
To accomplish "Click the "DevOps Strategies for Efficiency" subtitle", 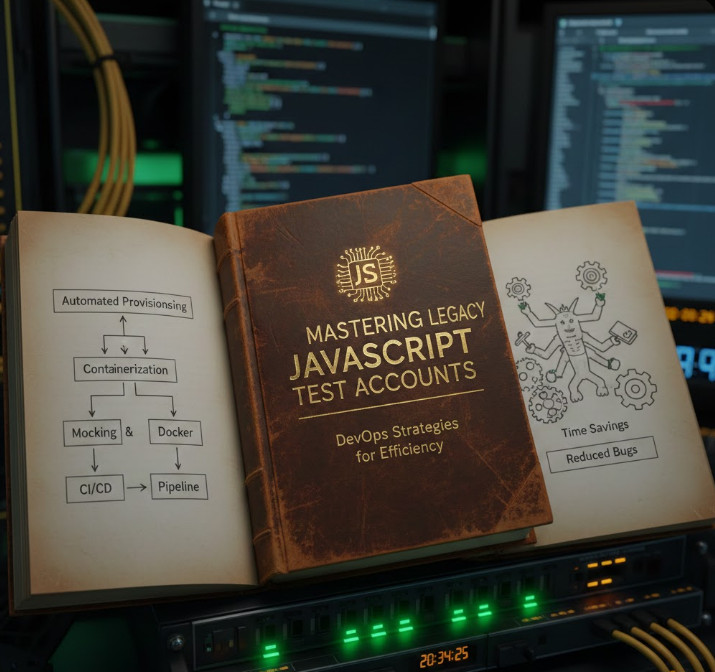I will (x=397, y=440).
